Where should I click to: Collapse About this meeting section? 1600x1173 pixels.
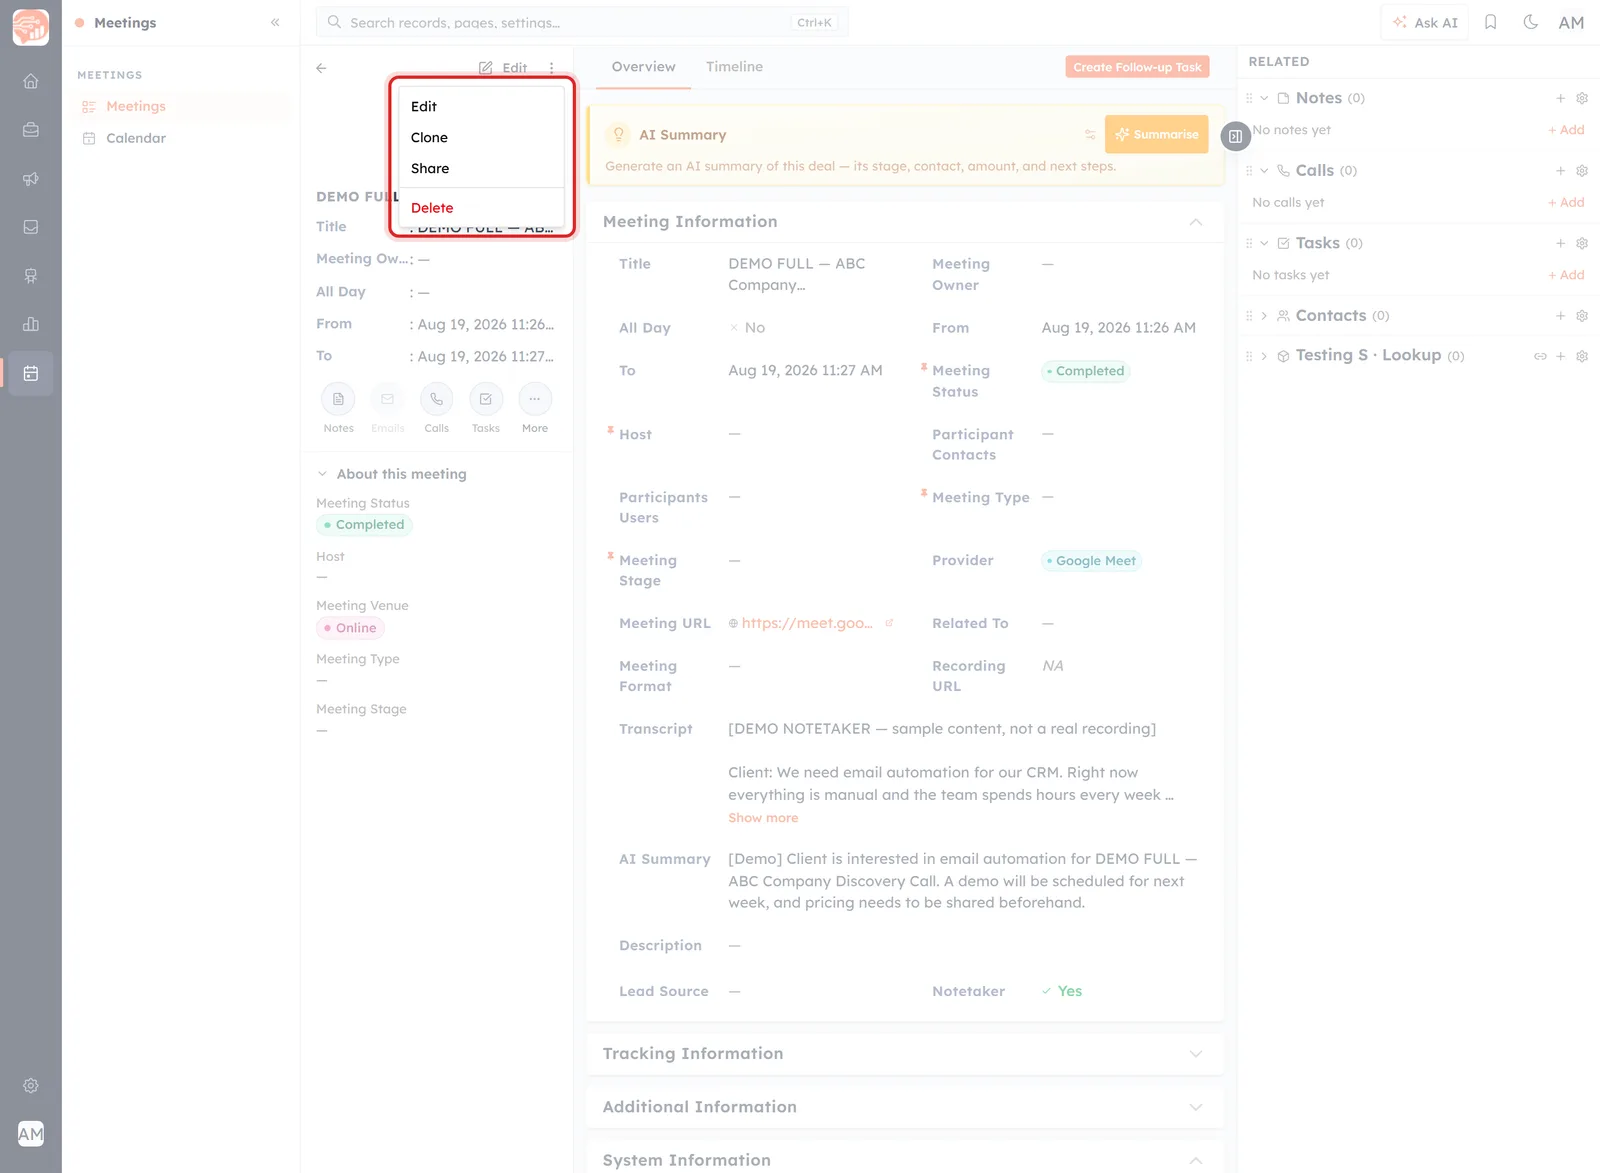[322, 474]
